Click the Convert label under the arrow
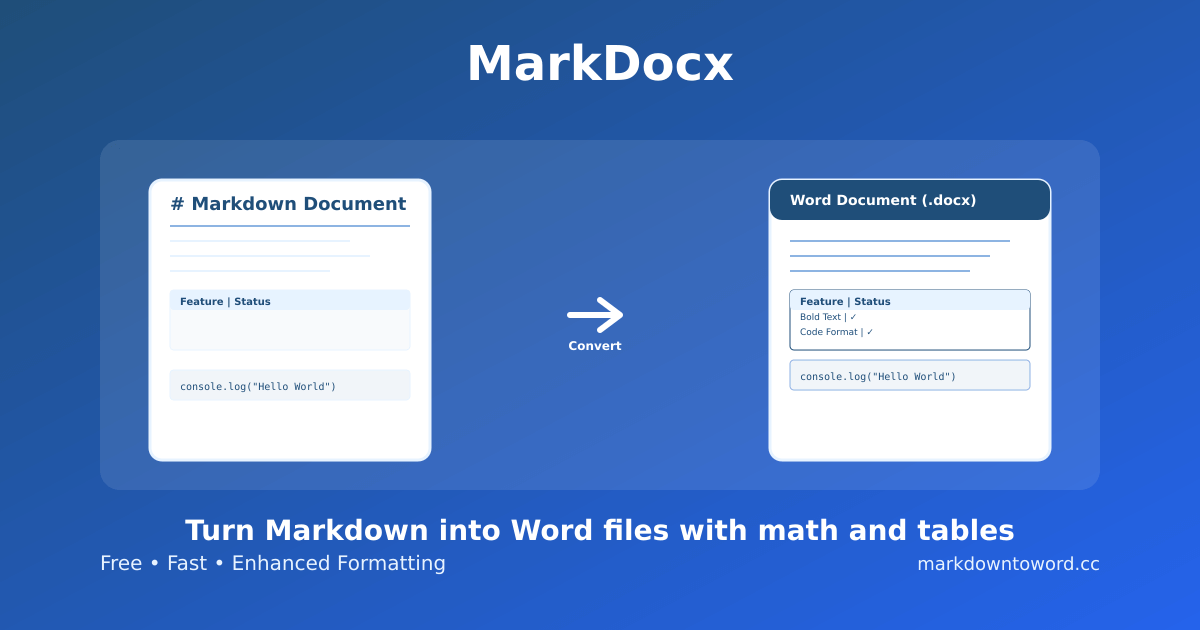Viewport: 1200px width, 630px height. click(595, 346)
